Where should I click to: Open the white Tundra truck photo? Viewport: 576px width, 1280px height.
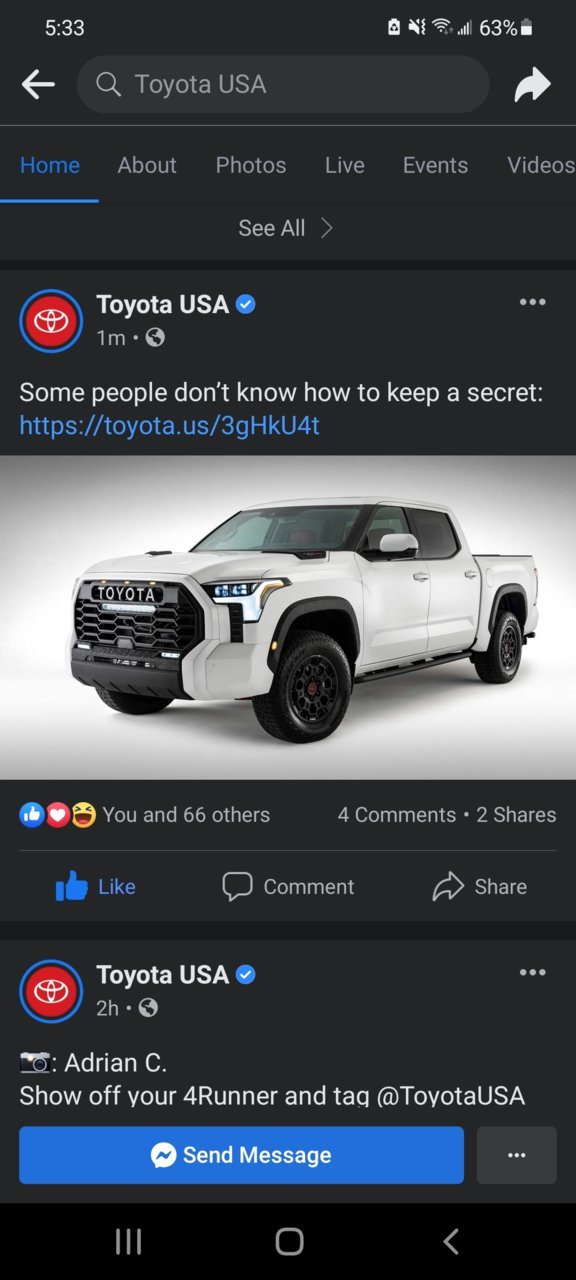coord(288,617)
